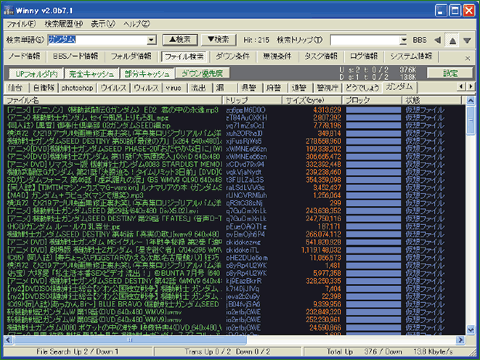
Task: Open the 検索履歴(H) menu
Action: pos(64,24)
